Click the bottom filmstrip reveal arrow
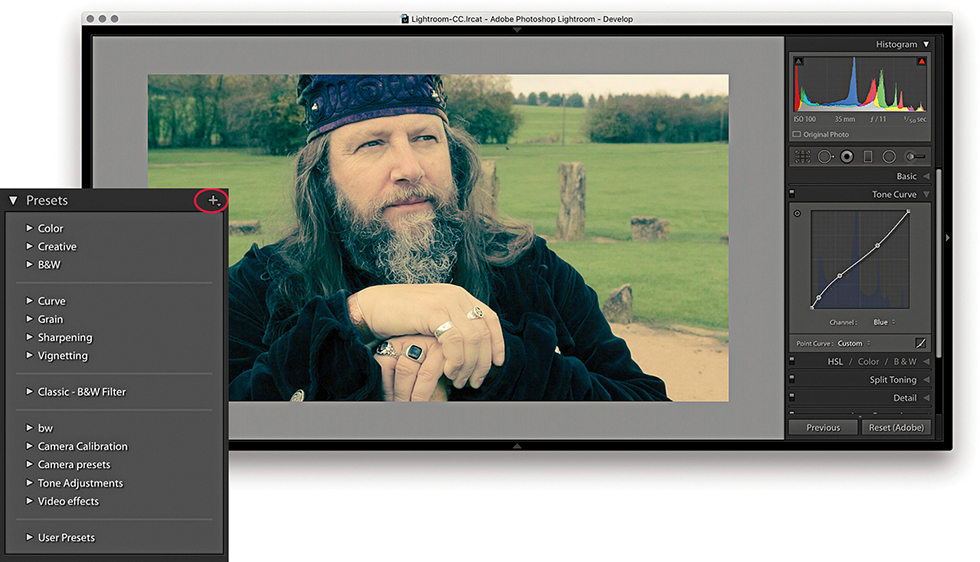 (517, 446)
